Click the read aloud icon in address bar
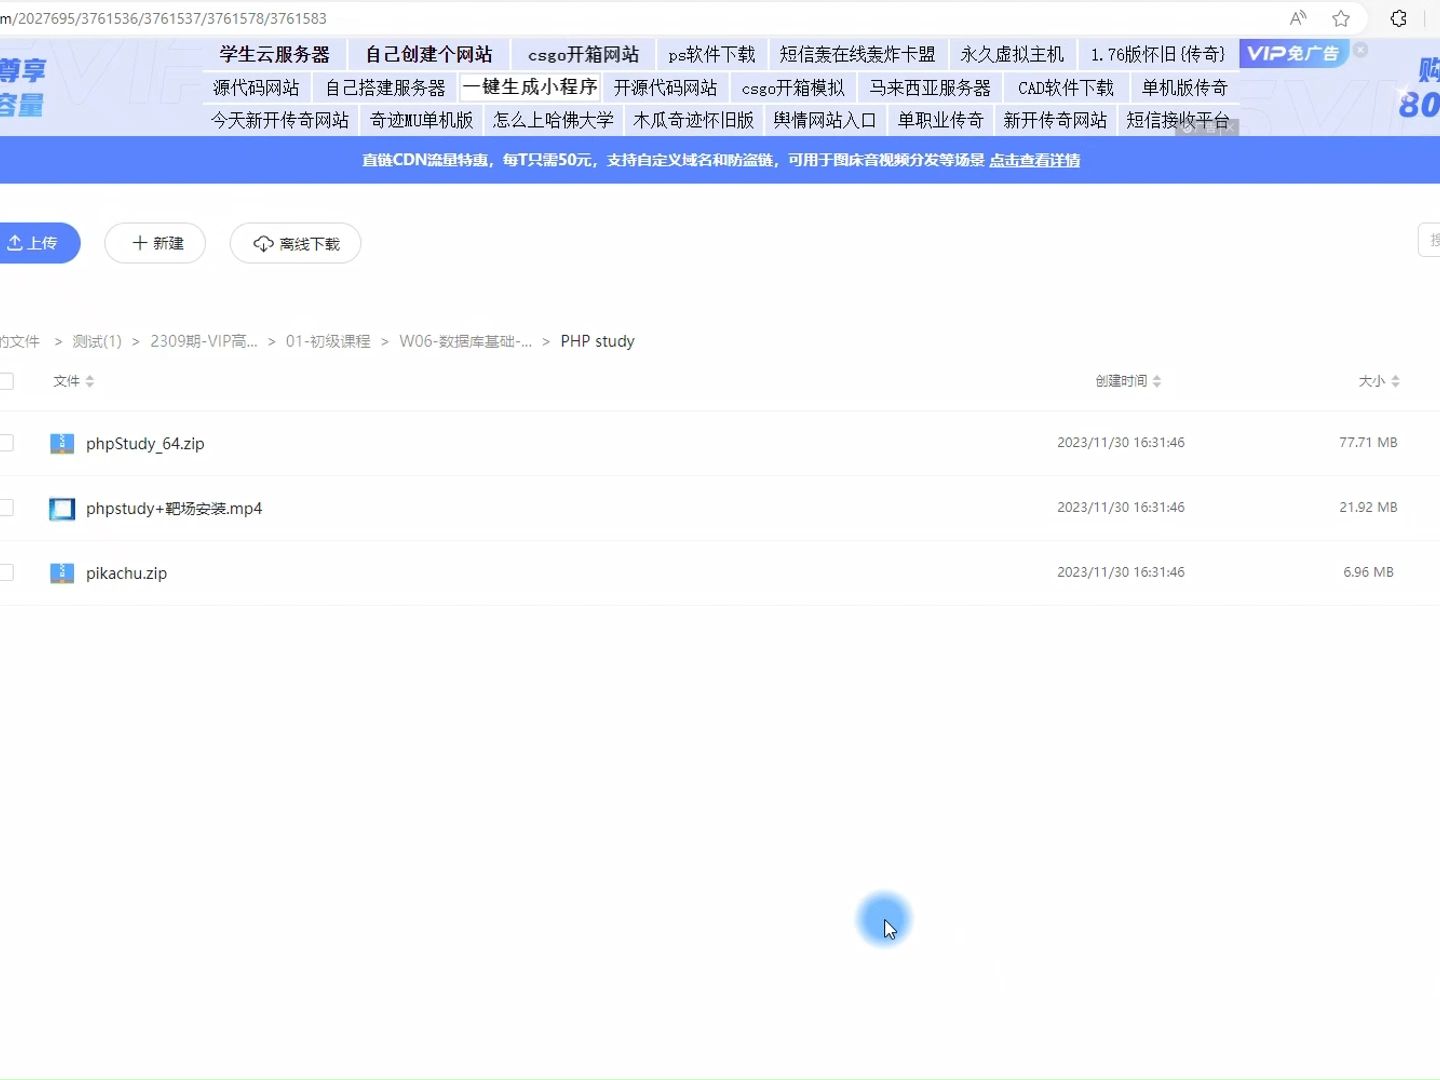Screen dimensions: 1440x1080 (1298, 18)
